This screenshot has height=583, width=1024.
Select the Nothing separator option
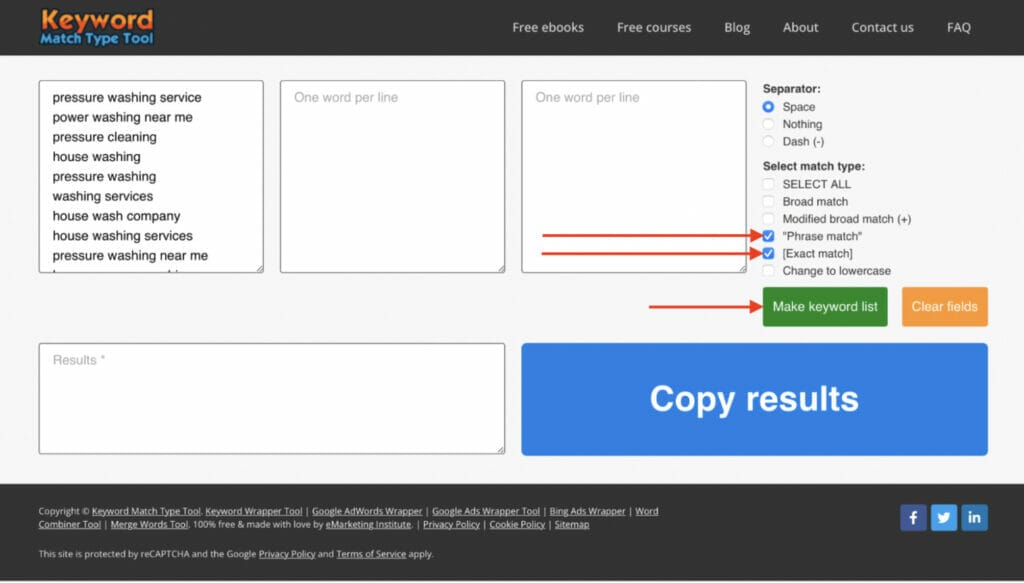point(768,124)
